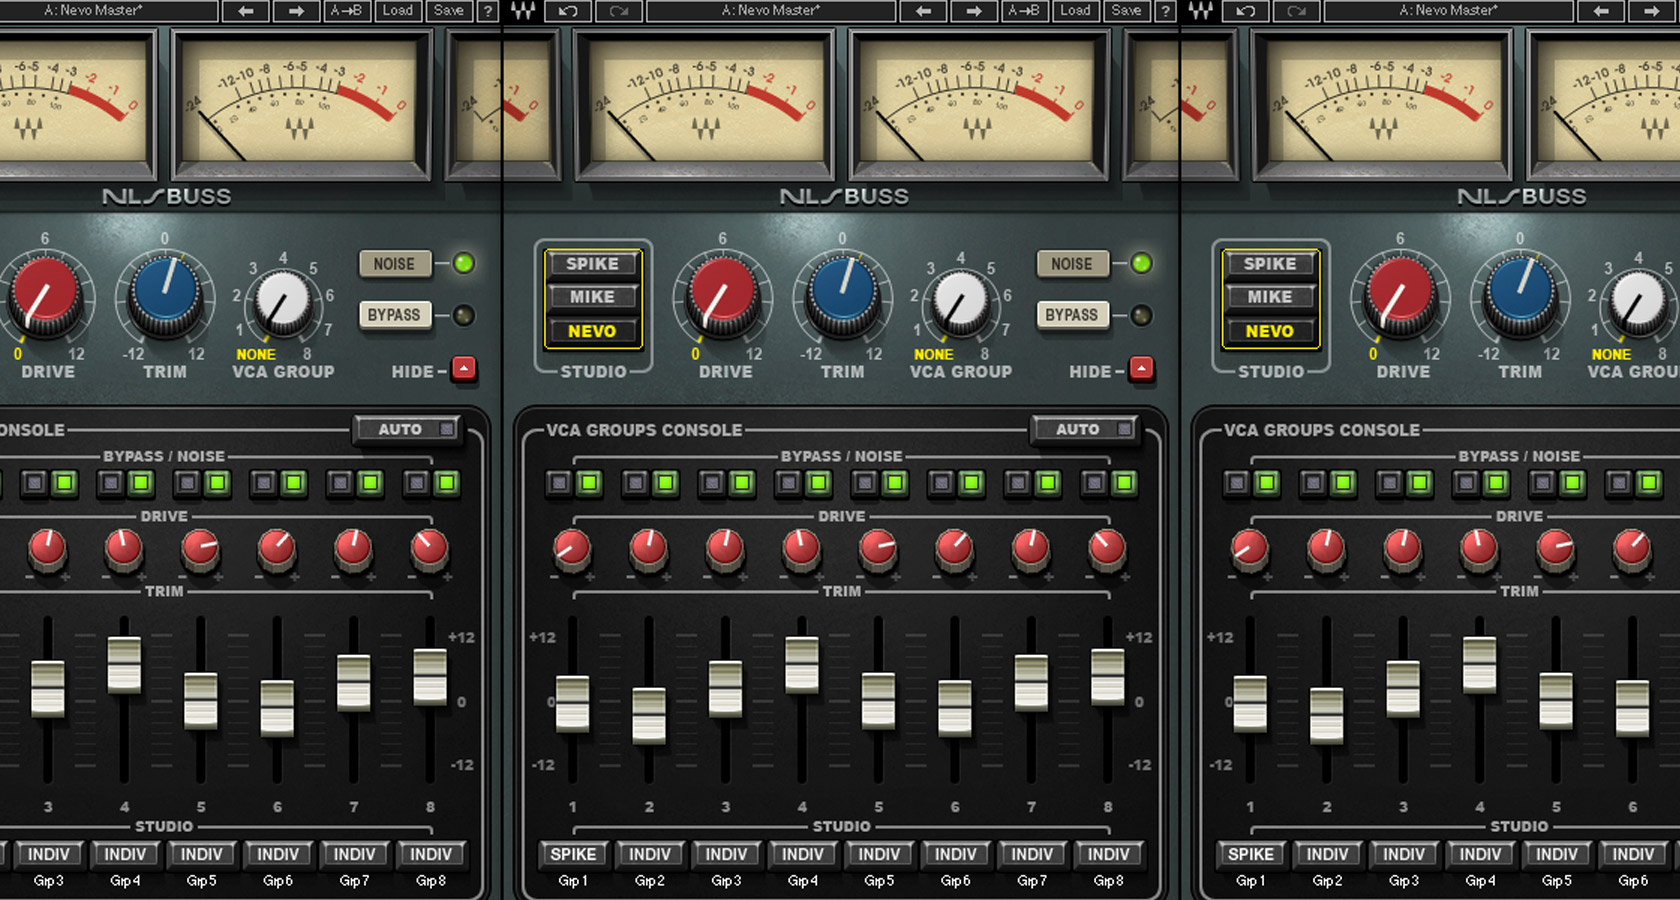Select SPIKE studio model in middle plugin
Image resolution: width=1680 pixels, height=900 pixels.
(593, 264)
